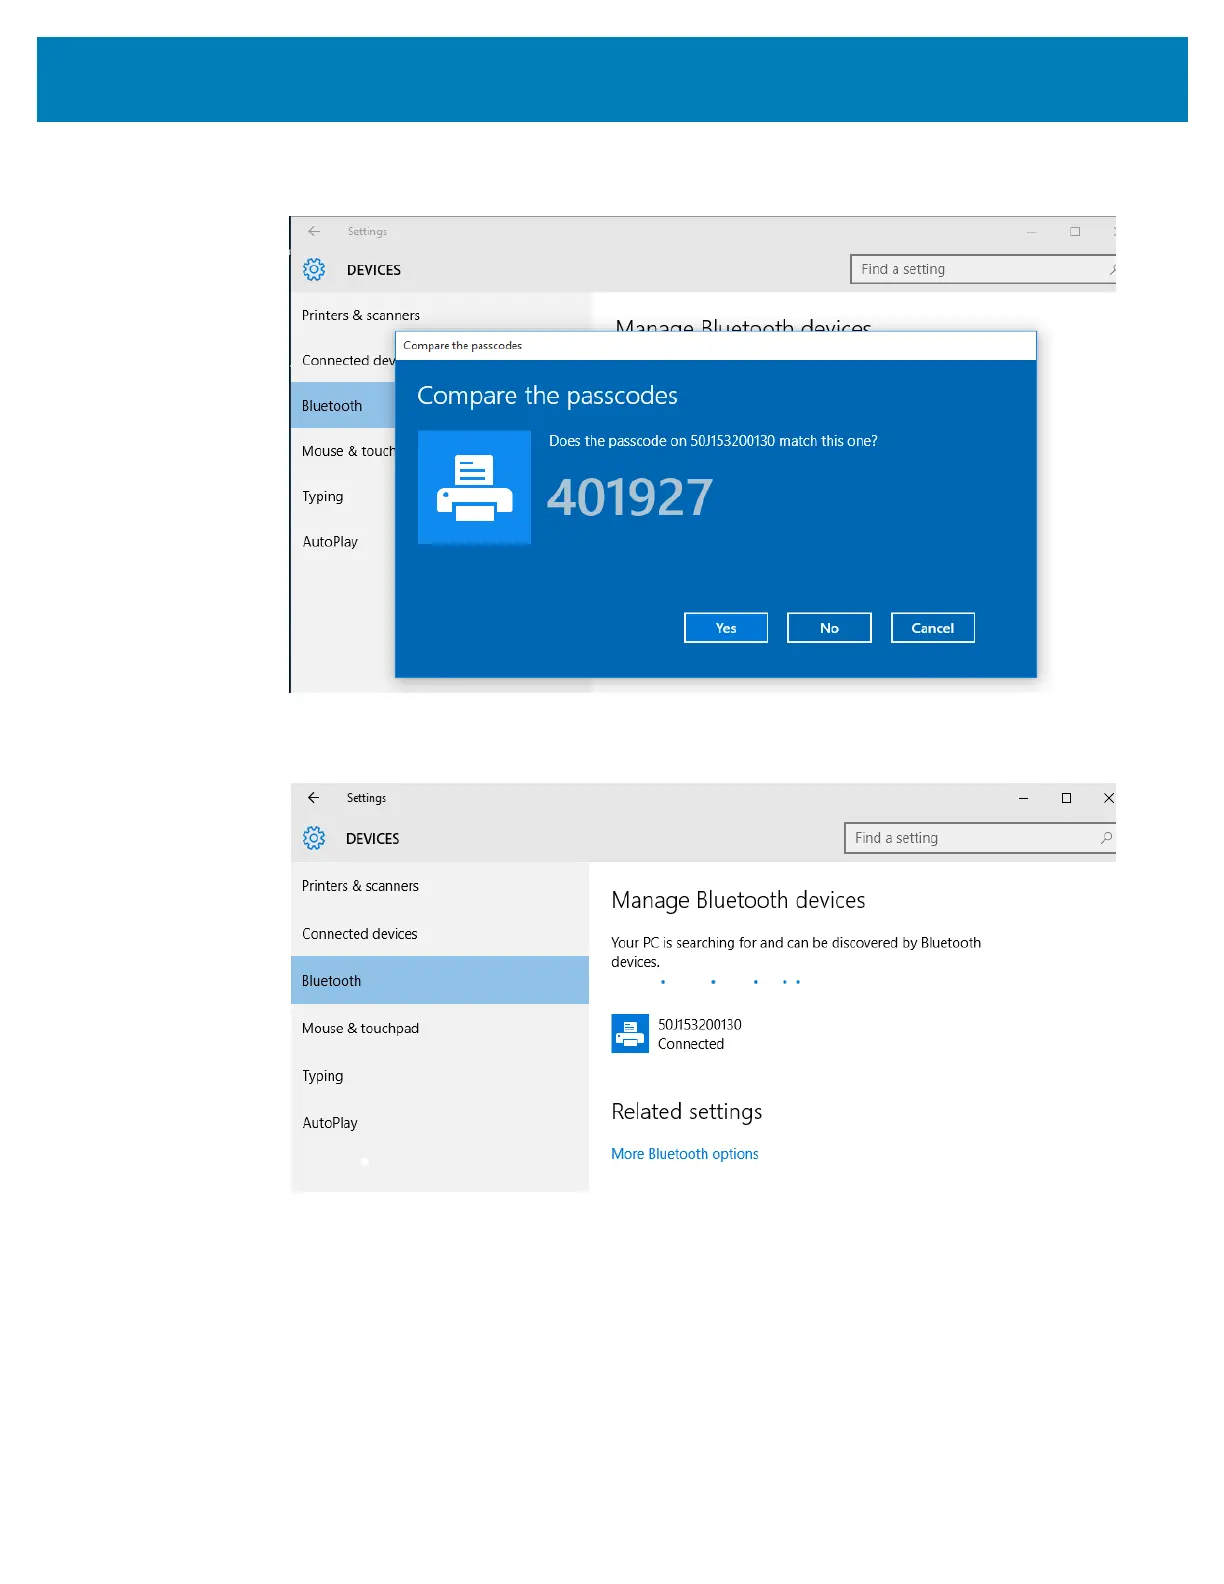Open Printers & scanners in upper window
The width and height of the screenshot is (1224, 1584).
[361, 315]
